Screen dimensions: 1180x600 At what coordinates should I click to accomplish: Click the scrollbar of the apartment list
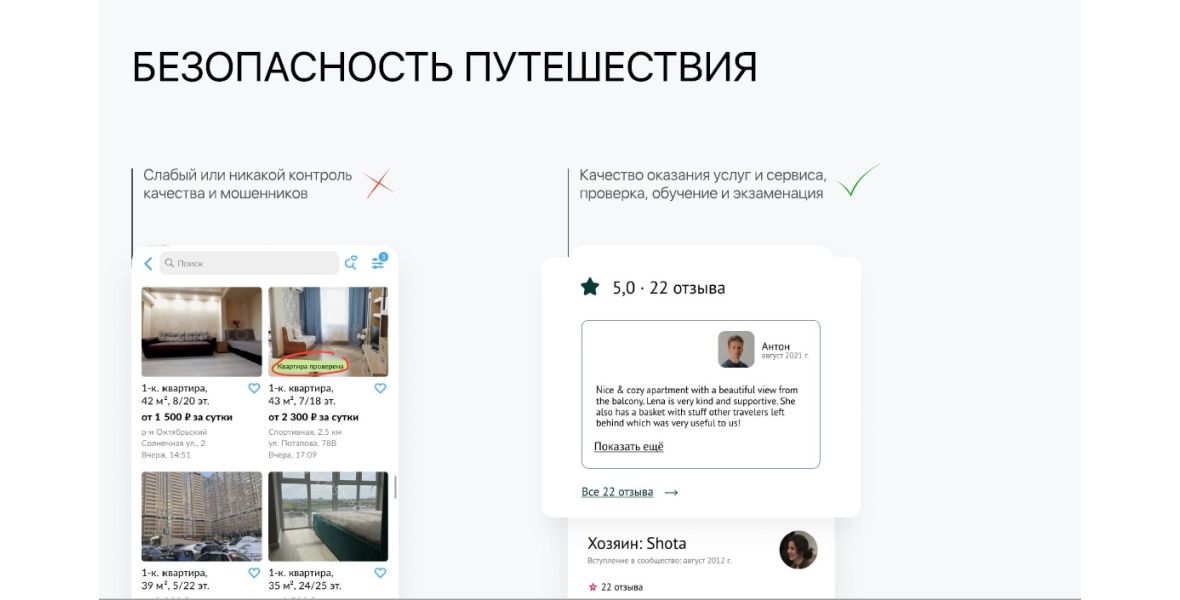(395, 487)
